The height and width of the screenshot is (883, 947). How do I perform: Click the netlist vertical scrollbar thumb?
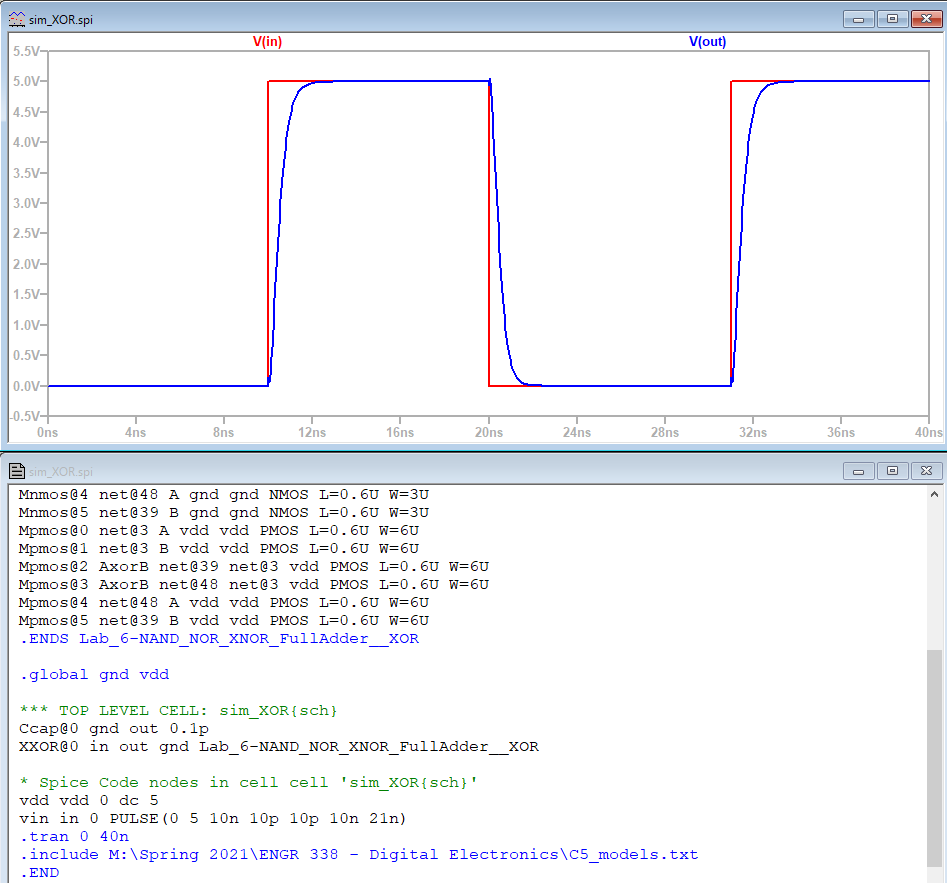pyautogui.click(x=934, y=760)
